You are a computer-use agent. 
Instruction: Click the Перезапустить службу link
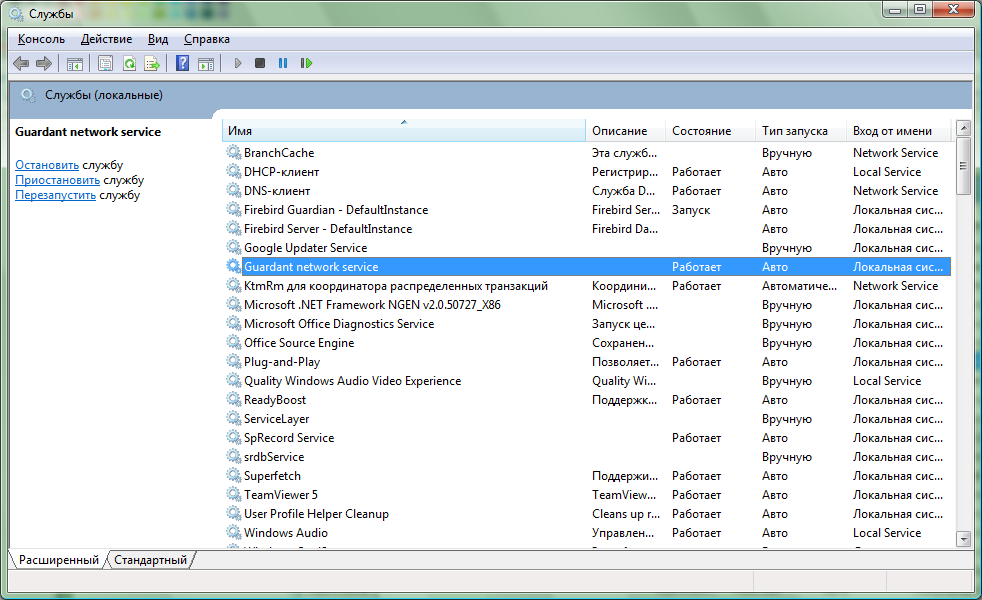click(x=57, y=195)
